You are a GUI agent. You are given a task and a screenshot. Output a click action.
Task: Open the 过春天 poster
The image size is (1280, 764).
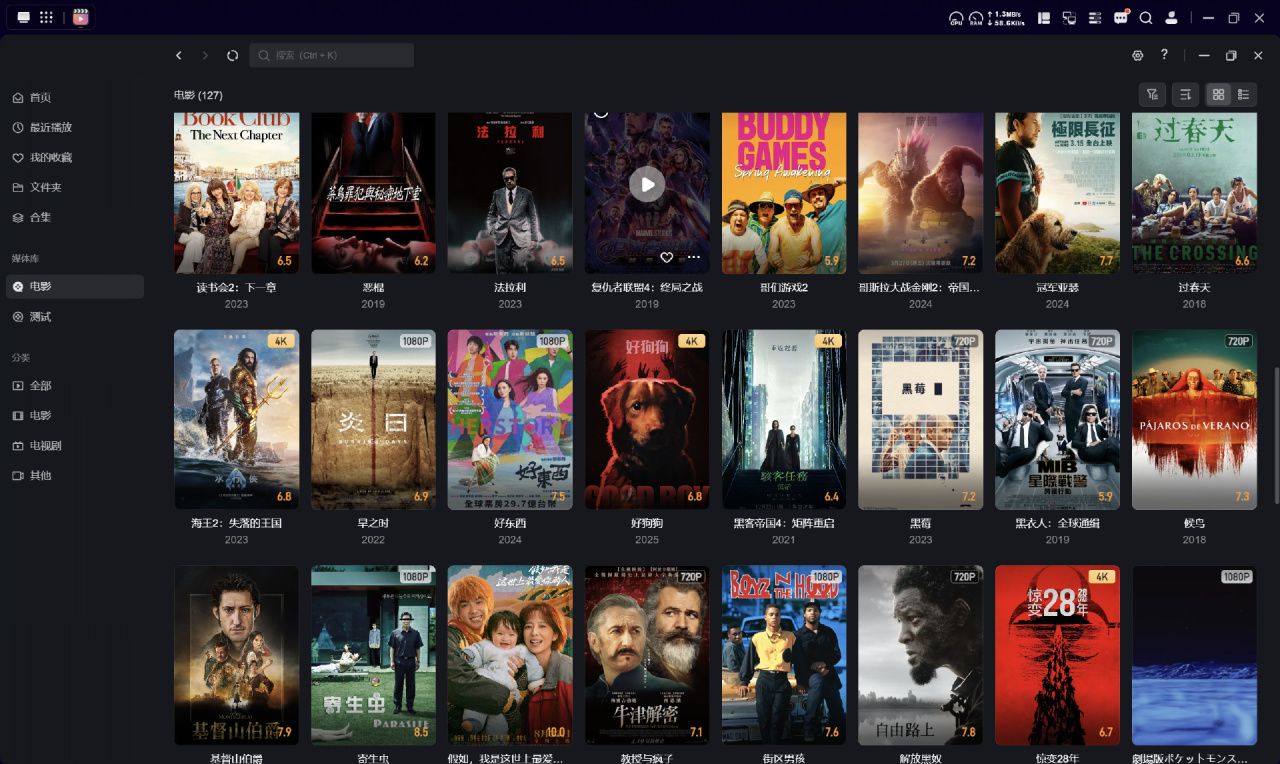(1194, 193)
